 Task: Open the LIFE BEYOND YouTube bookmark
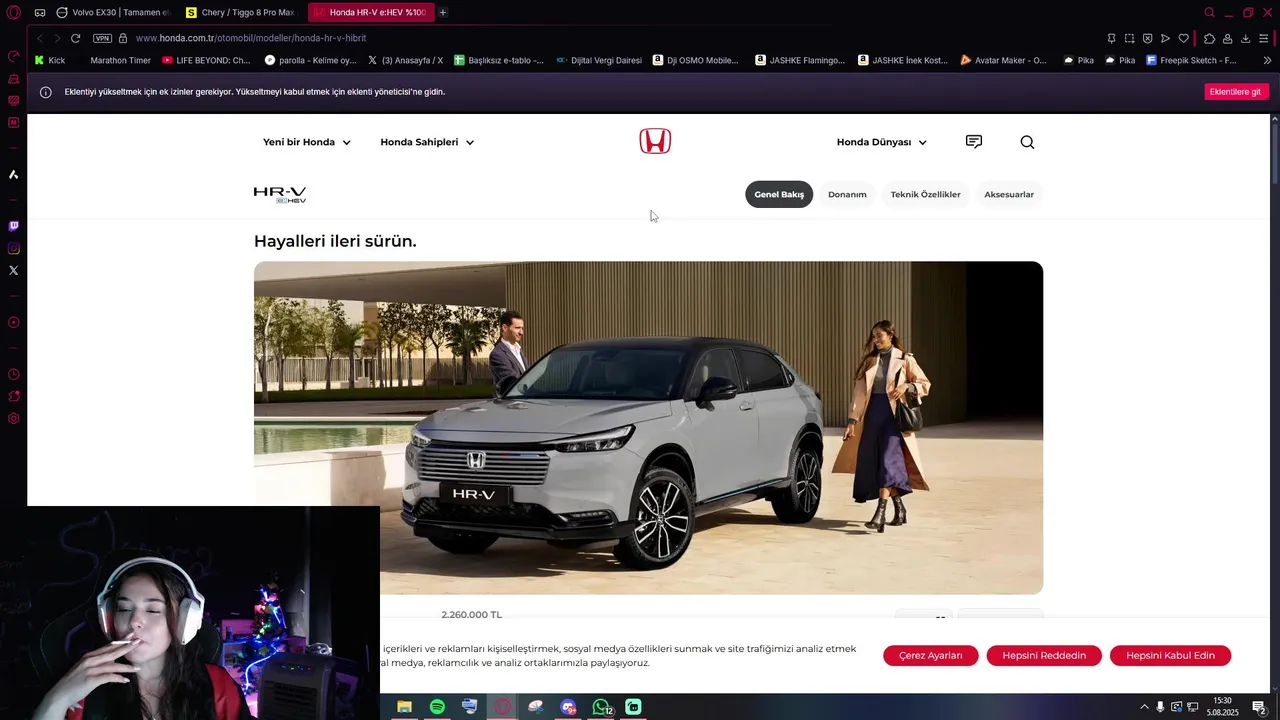coord(206,60)
